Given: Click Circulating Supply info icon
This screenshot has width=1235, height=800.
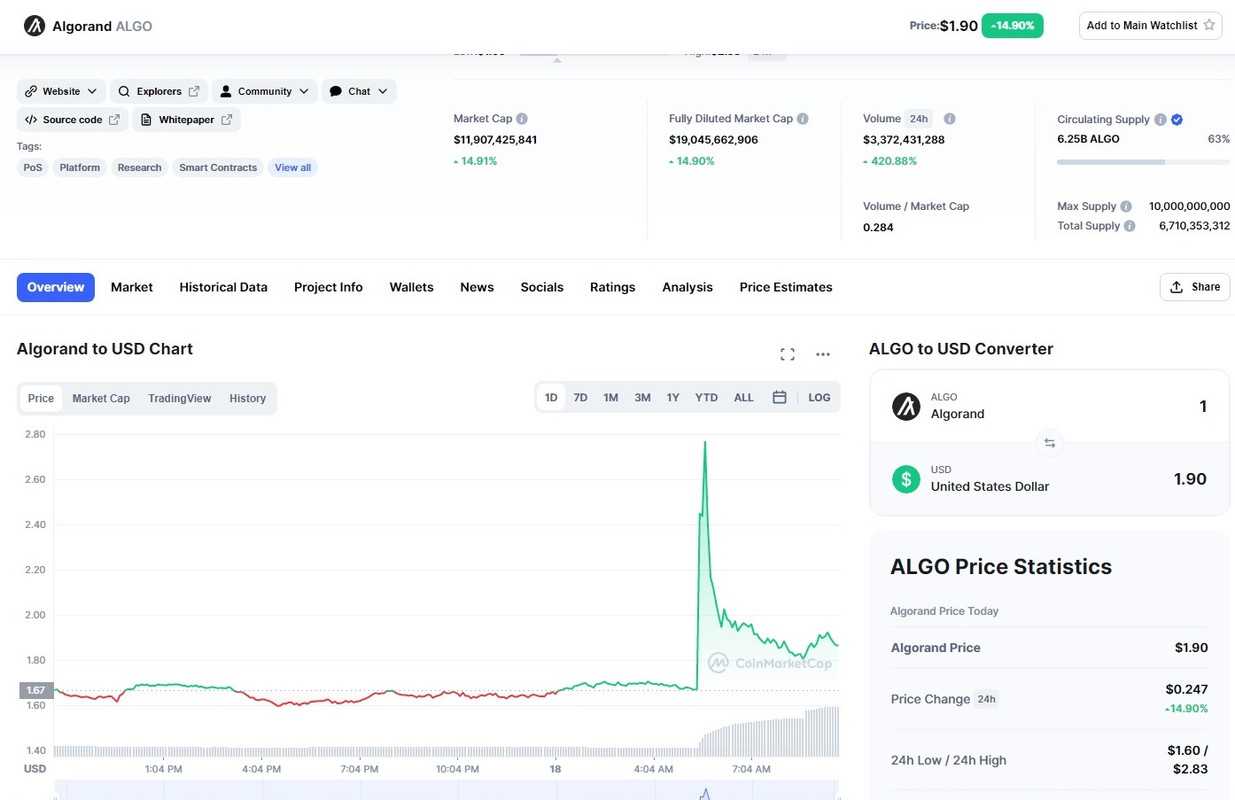Looking at the screenshot, I should [1160, 120].
